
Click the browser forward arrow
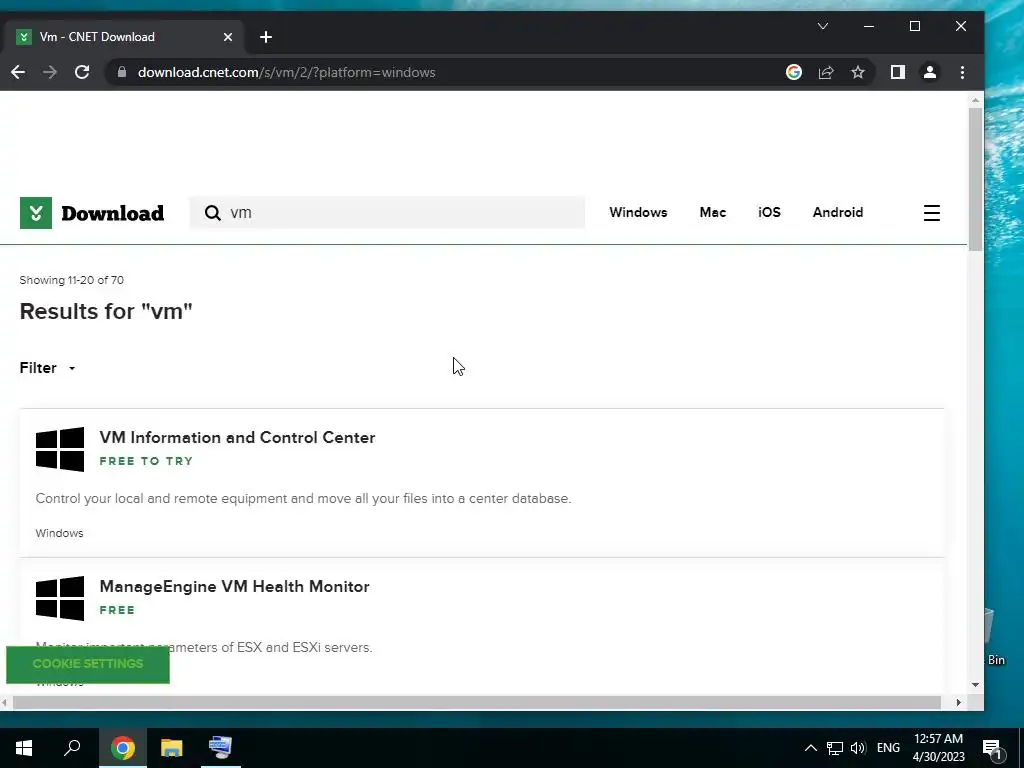[x=50, y=72]
